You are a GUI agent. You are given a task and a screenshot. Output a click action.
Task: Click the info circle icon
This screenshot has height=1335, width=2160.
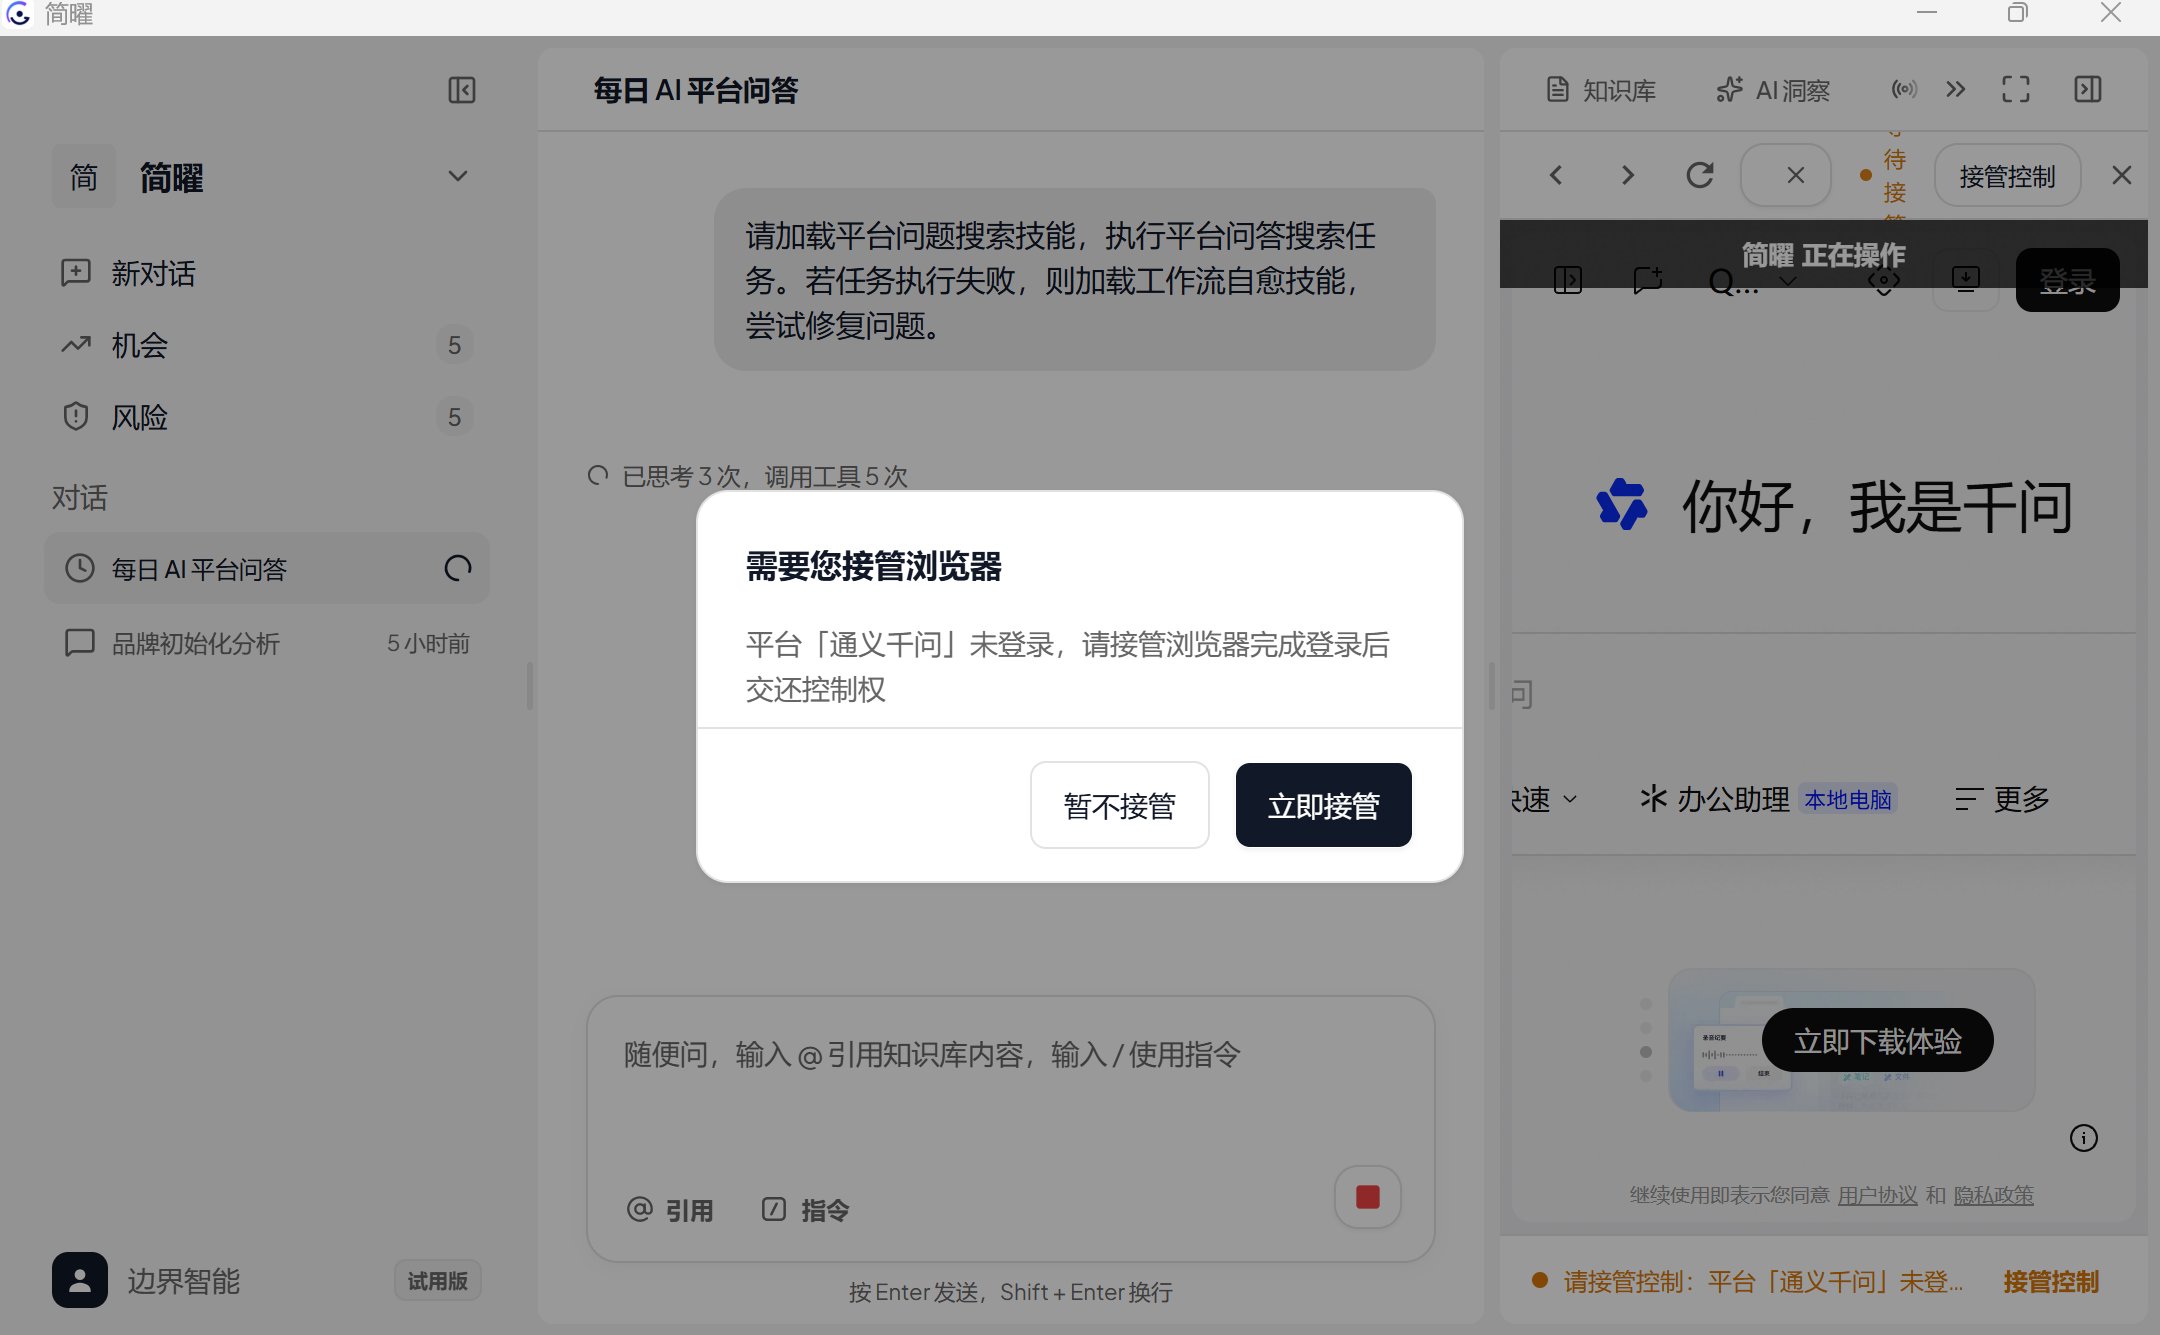click(x=2083, y=1138)
